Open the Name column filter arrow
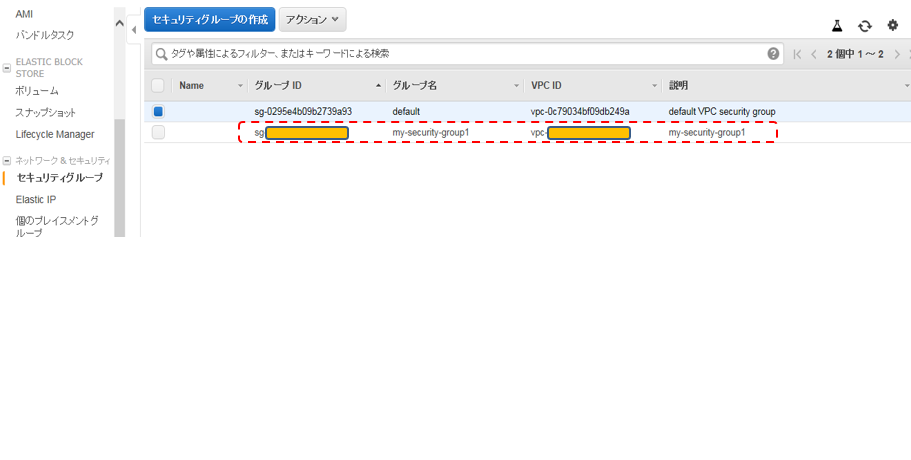This screenshot has width=911, height=460. coord(241,86)
